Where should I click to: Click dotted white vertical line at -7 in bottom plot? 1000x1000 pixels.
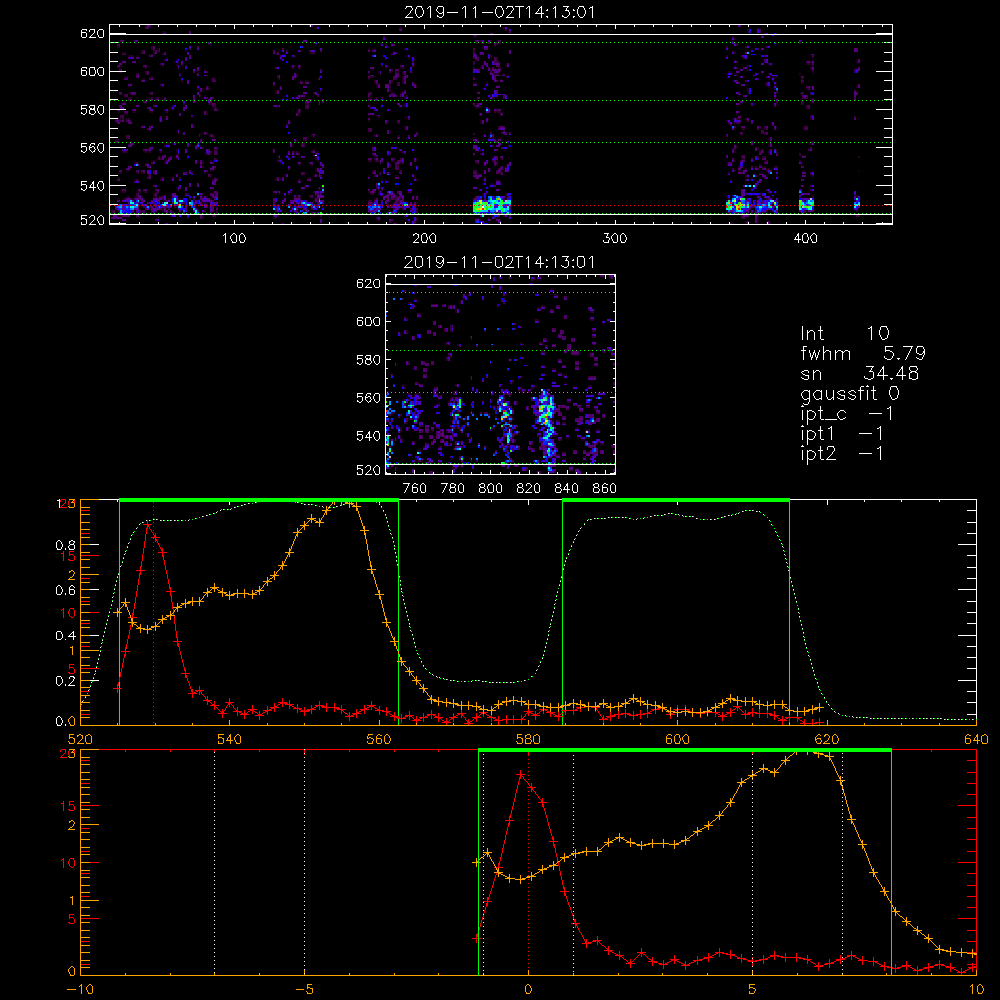tap(214, 862)
